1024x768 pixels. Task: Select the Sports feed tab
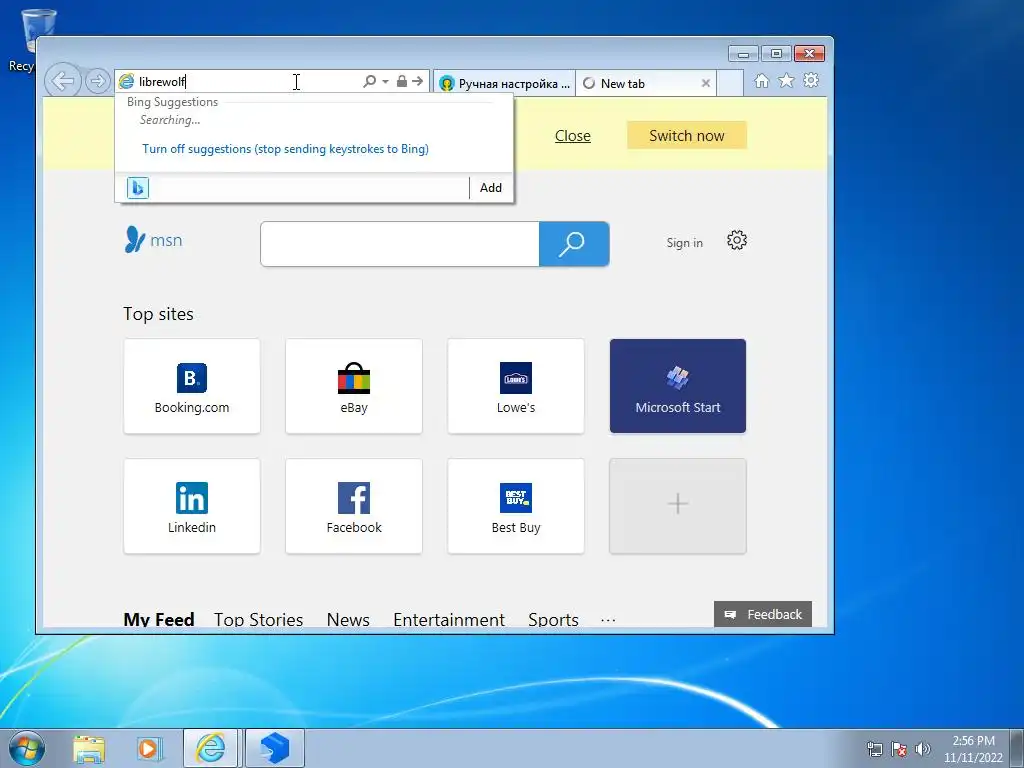[x=553, y=618]
